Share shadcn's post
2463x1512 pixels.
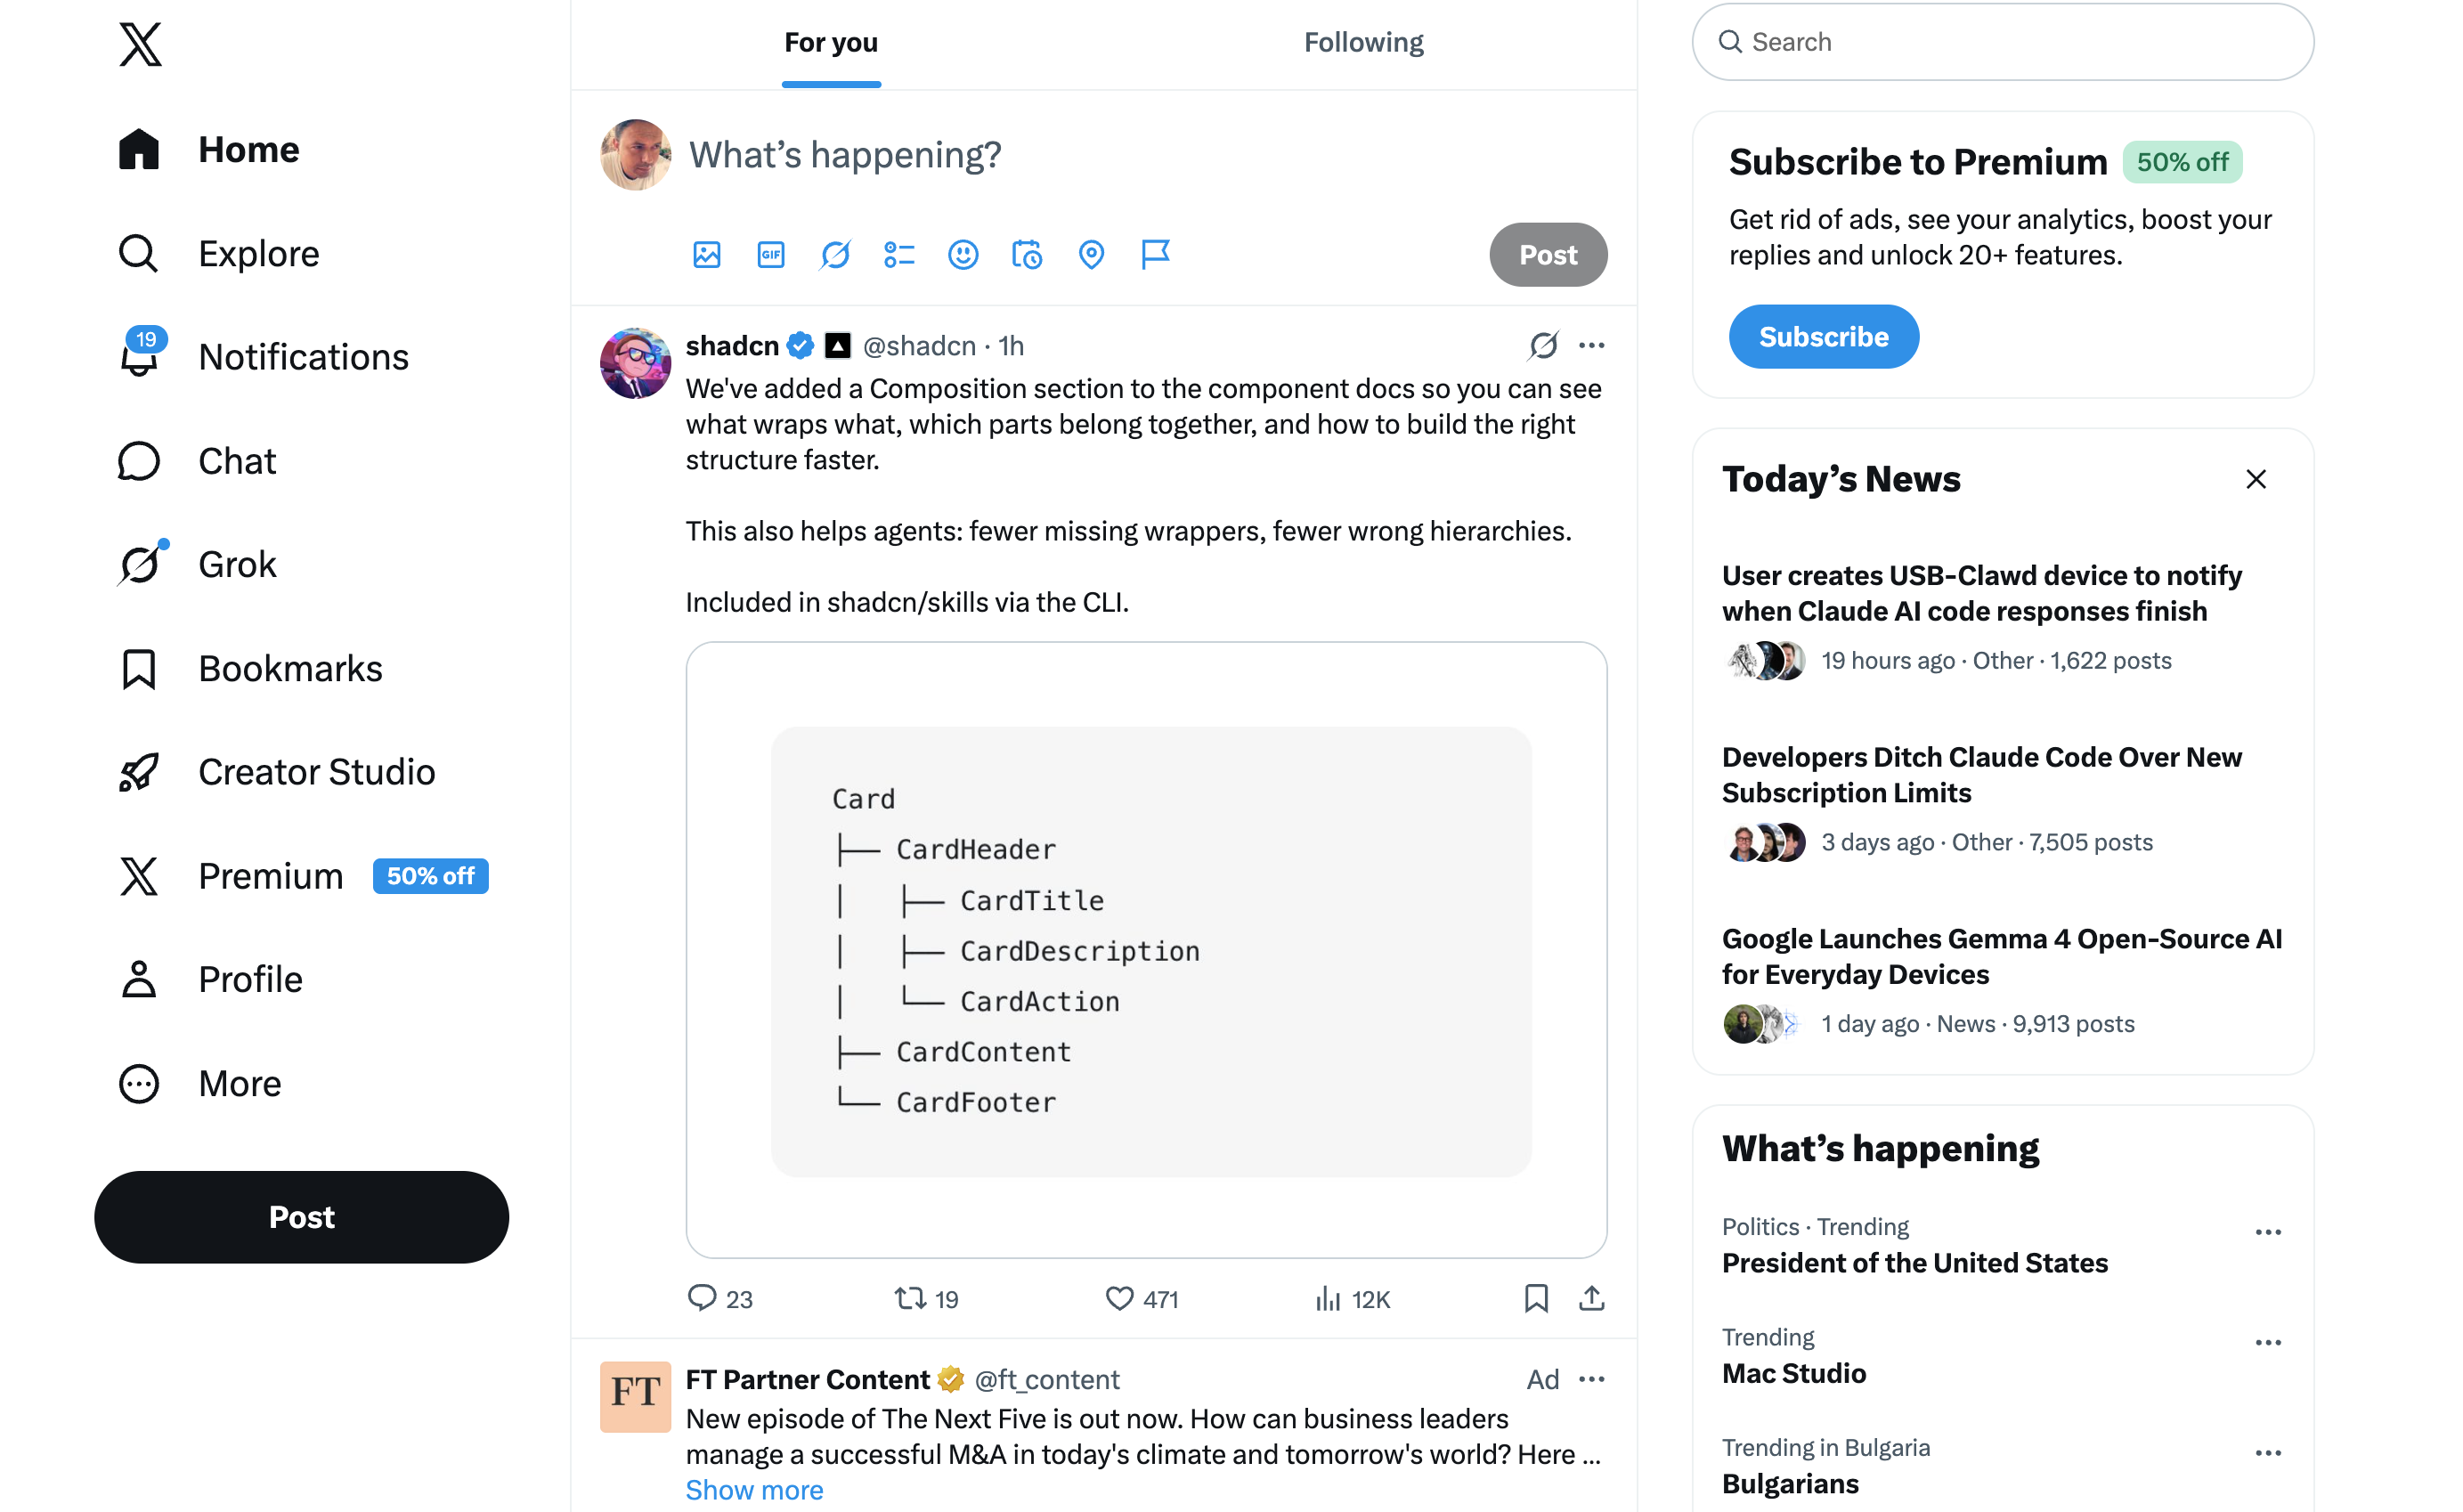click(x=1591, y=1298)
